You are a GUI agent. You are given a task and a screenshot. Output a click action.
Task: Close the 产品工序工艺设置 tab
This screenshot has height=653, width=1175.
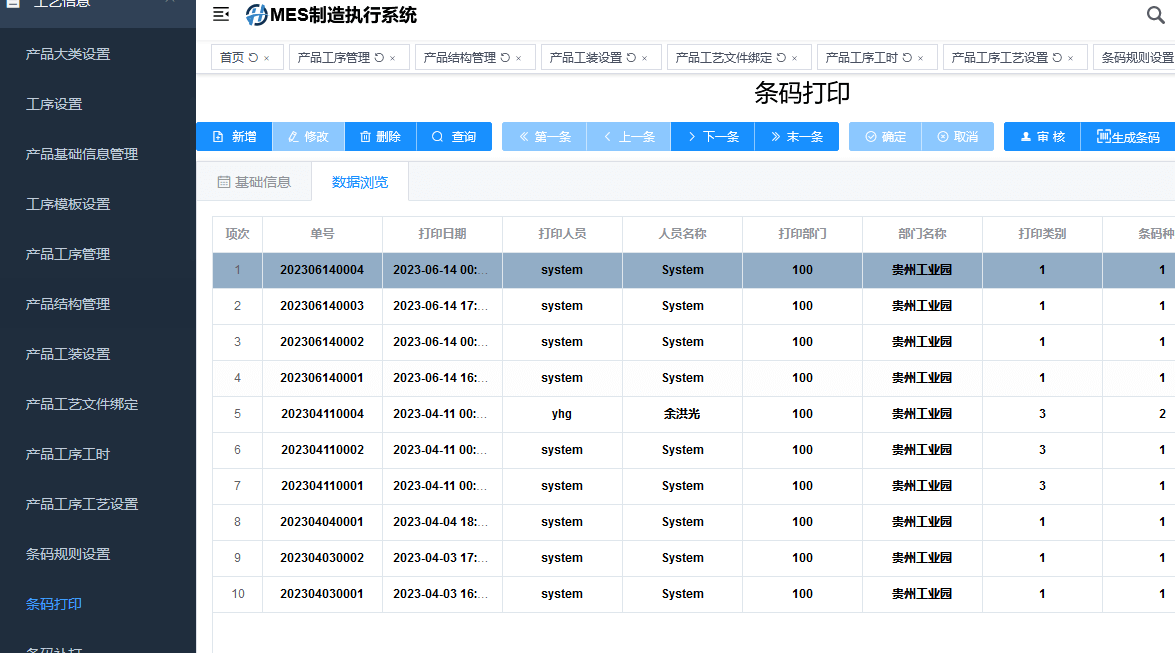pos(1071,58)
